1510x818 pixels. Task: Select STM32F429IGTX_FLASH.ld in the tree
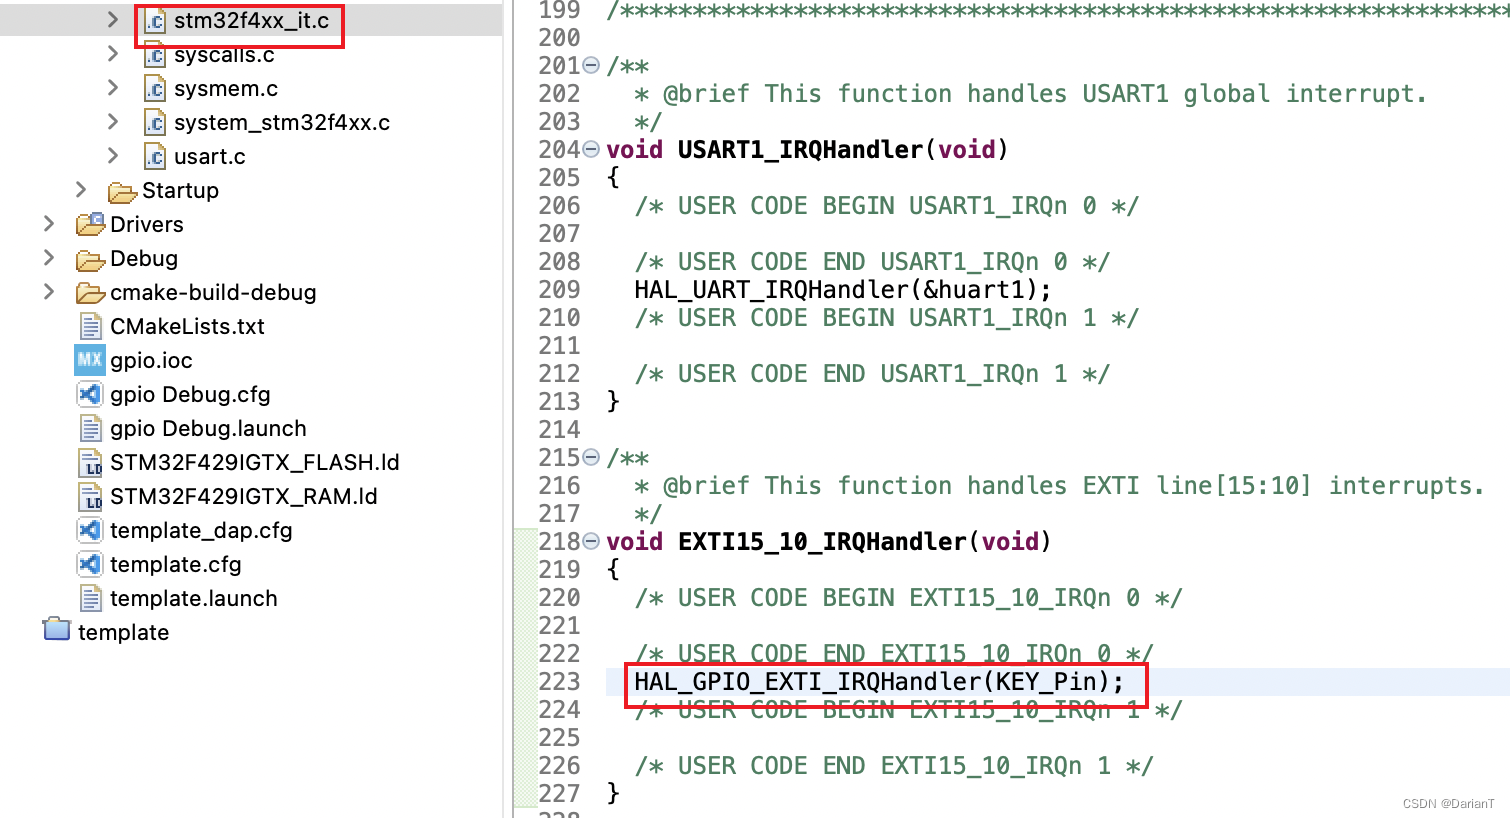[255, 463]
